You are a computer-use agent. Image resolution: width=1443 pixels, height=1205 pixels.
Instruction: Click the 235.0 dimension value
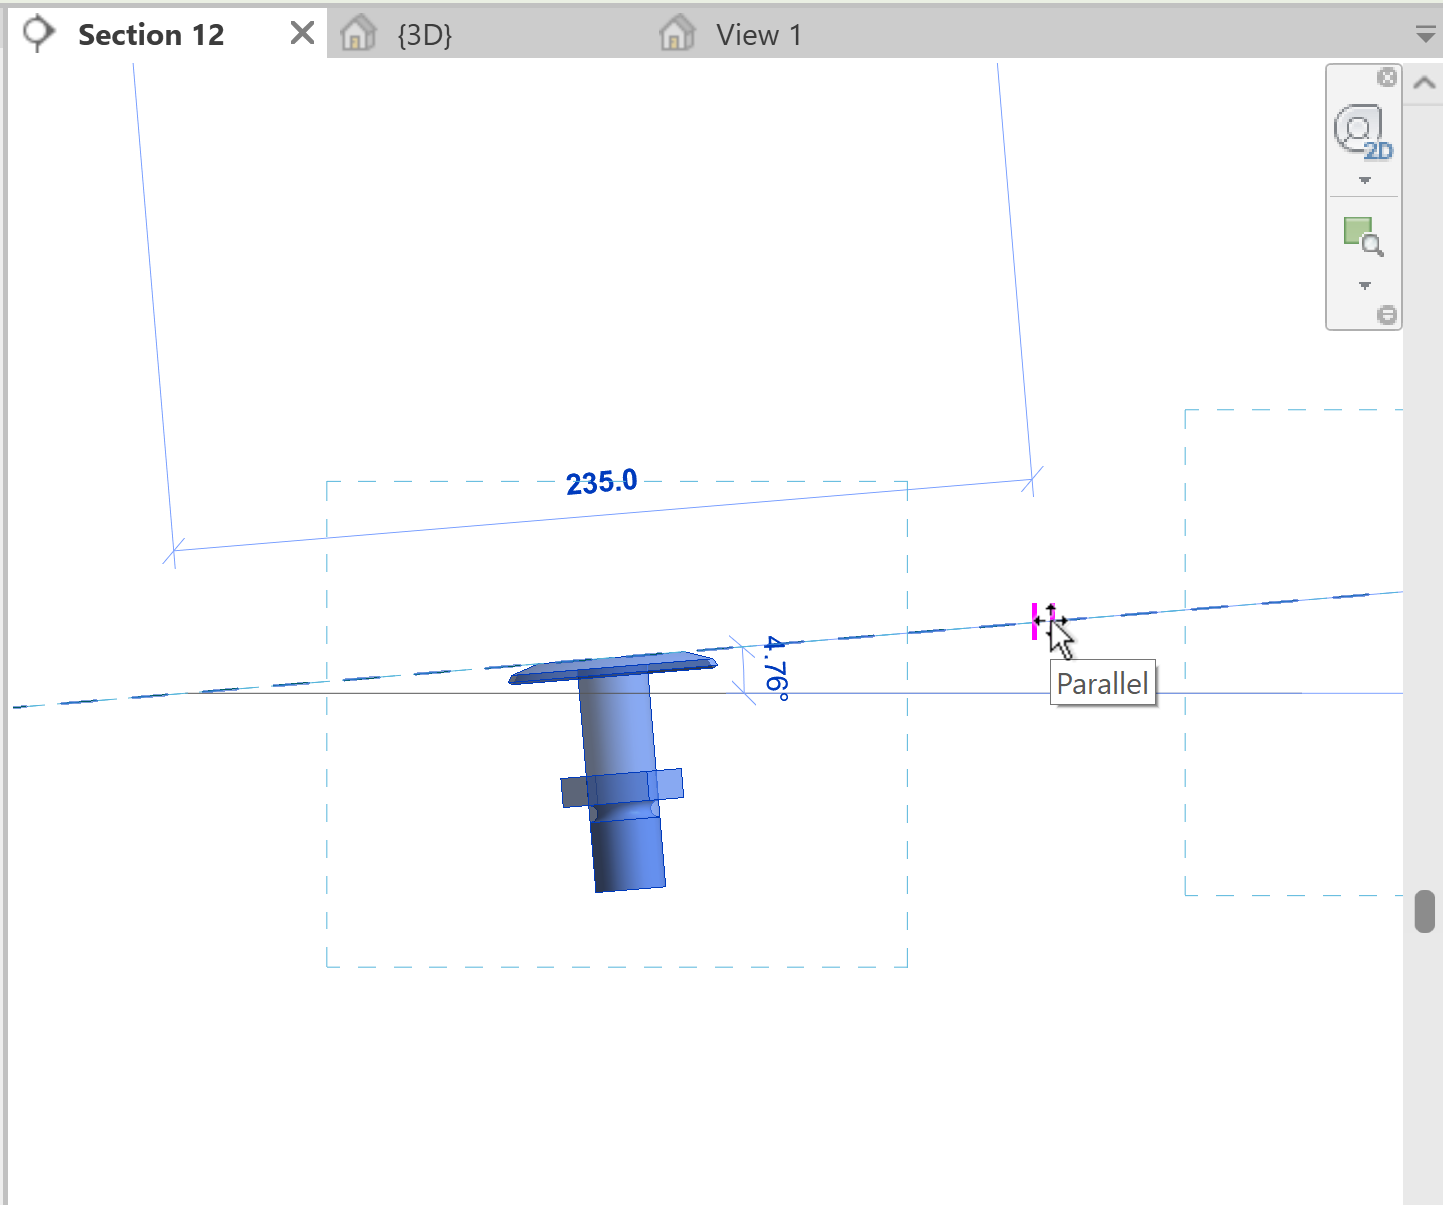click(602, 482)
